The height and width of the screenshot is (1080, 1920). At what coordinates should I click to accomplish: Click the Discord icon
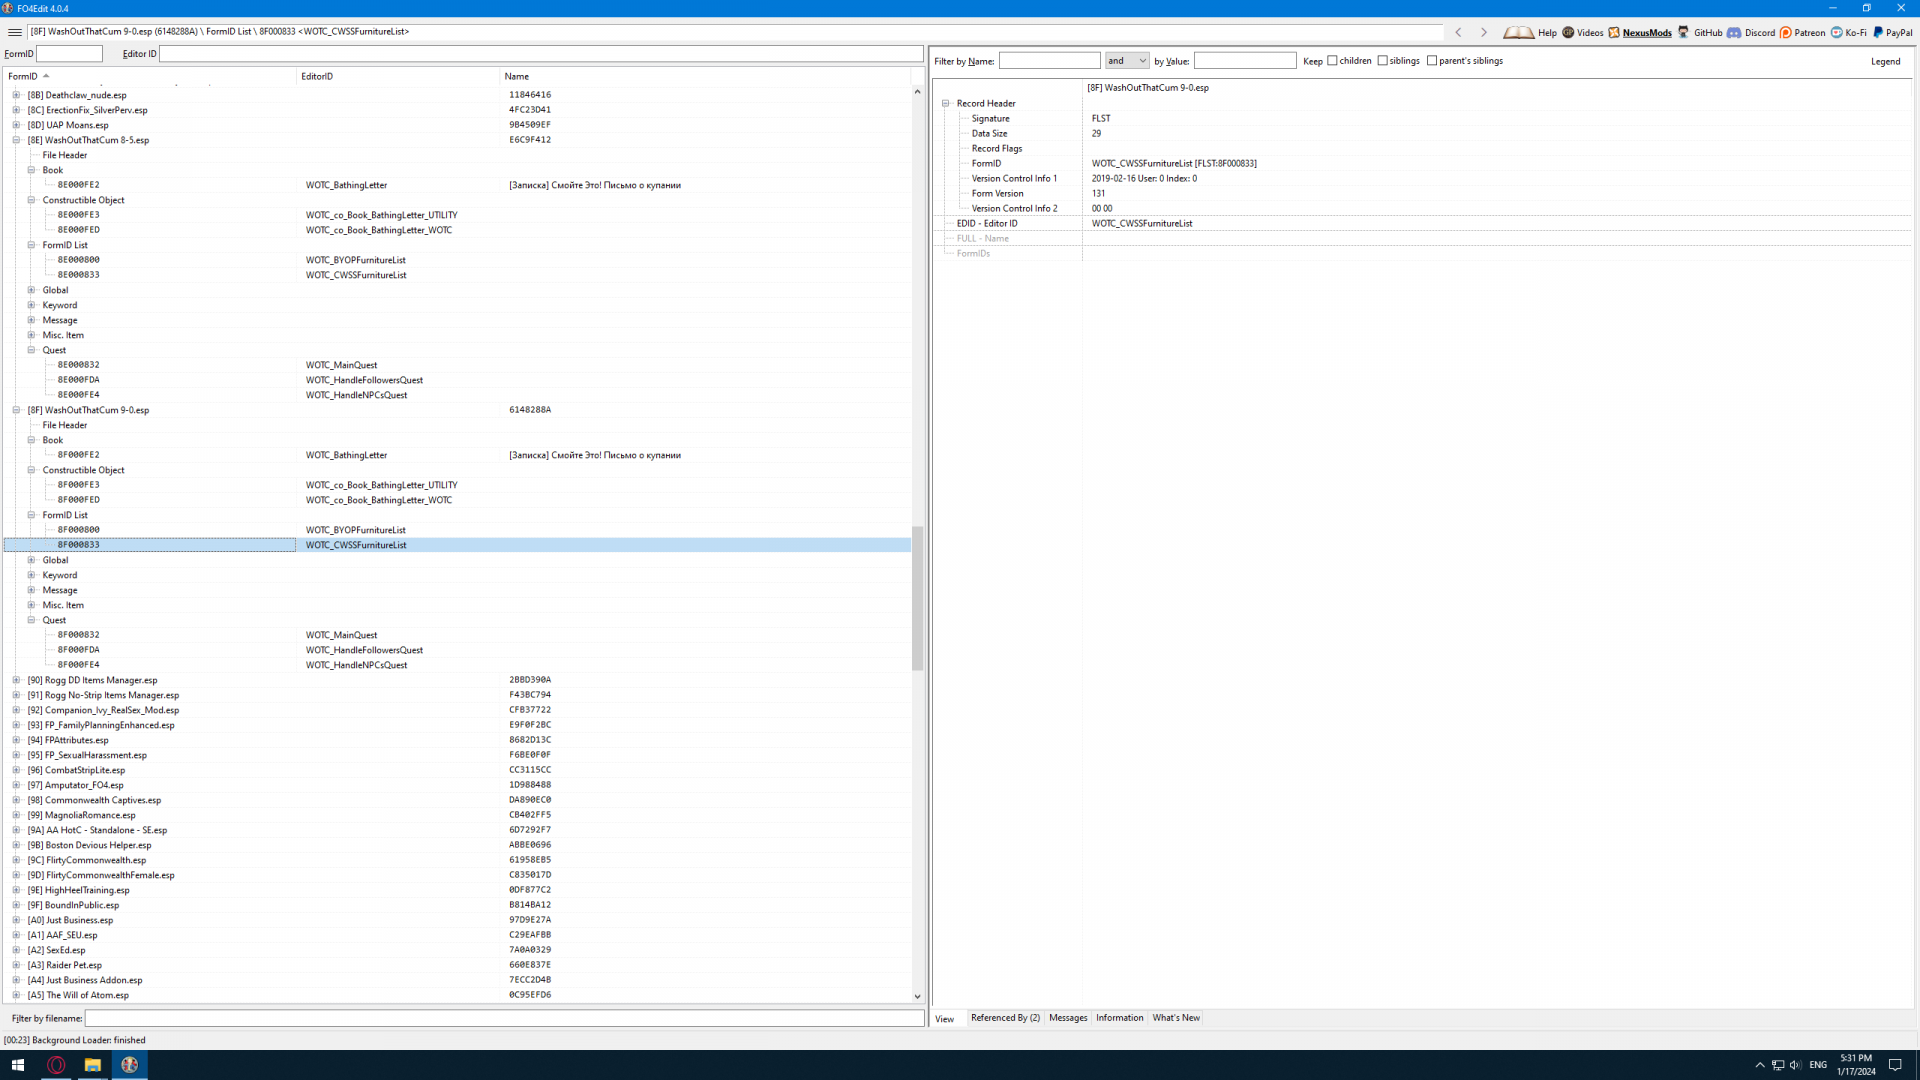[1734, 32]
